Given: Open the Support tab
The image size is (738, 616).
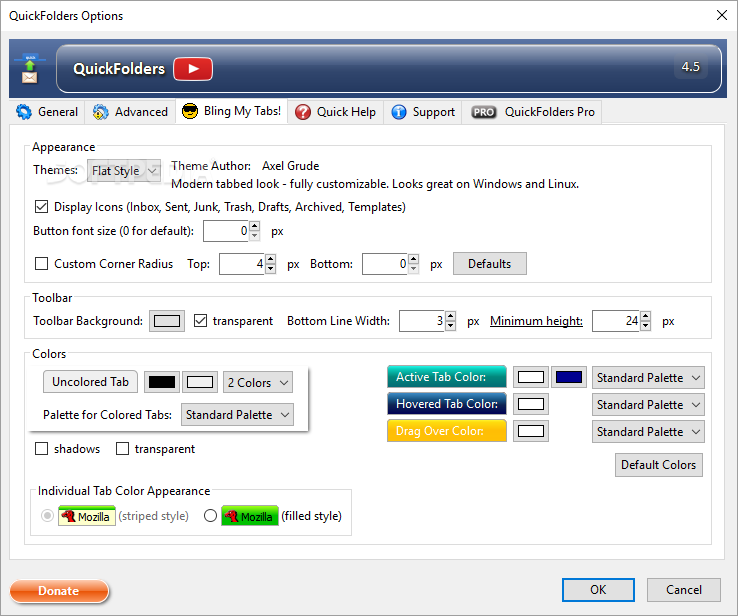Looking at the screenshot, I should pos(423,112).
